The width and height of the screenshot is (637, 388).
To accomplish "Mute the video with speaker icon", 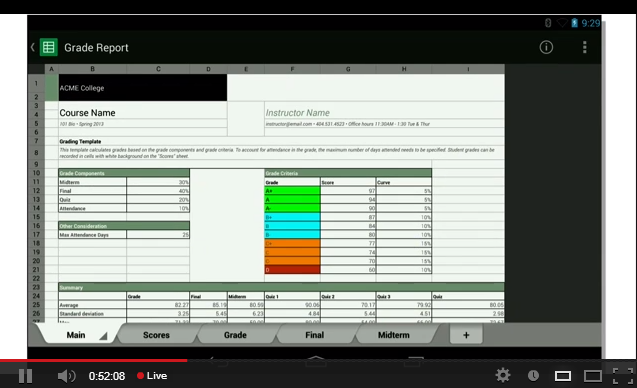I will click(66, 376).
